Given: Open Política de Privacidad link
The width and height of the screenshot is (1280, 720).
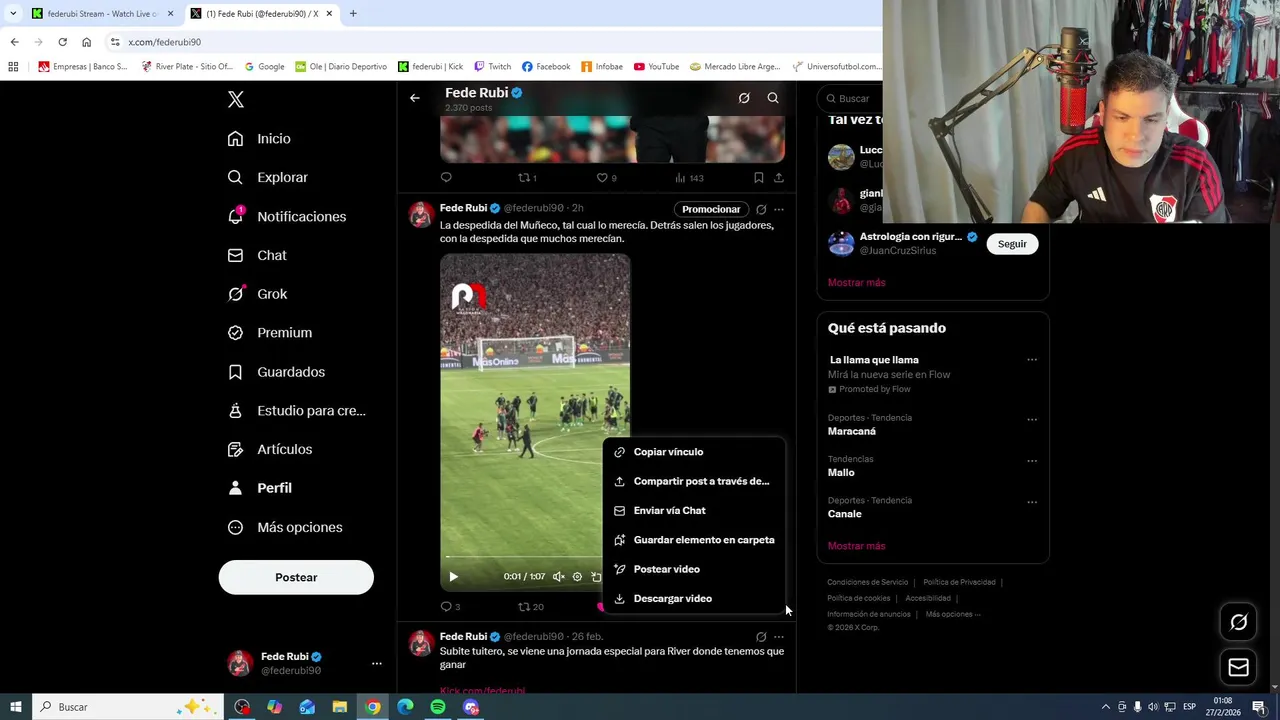Looking at the screenshot, I should coord(959,582).
